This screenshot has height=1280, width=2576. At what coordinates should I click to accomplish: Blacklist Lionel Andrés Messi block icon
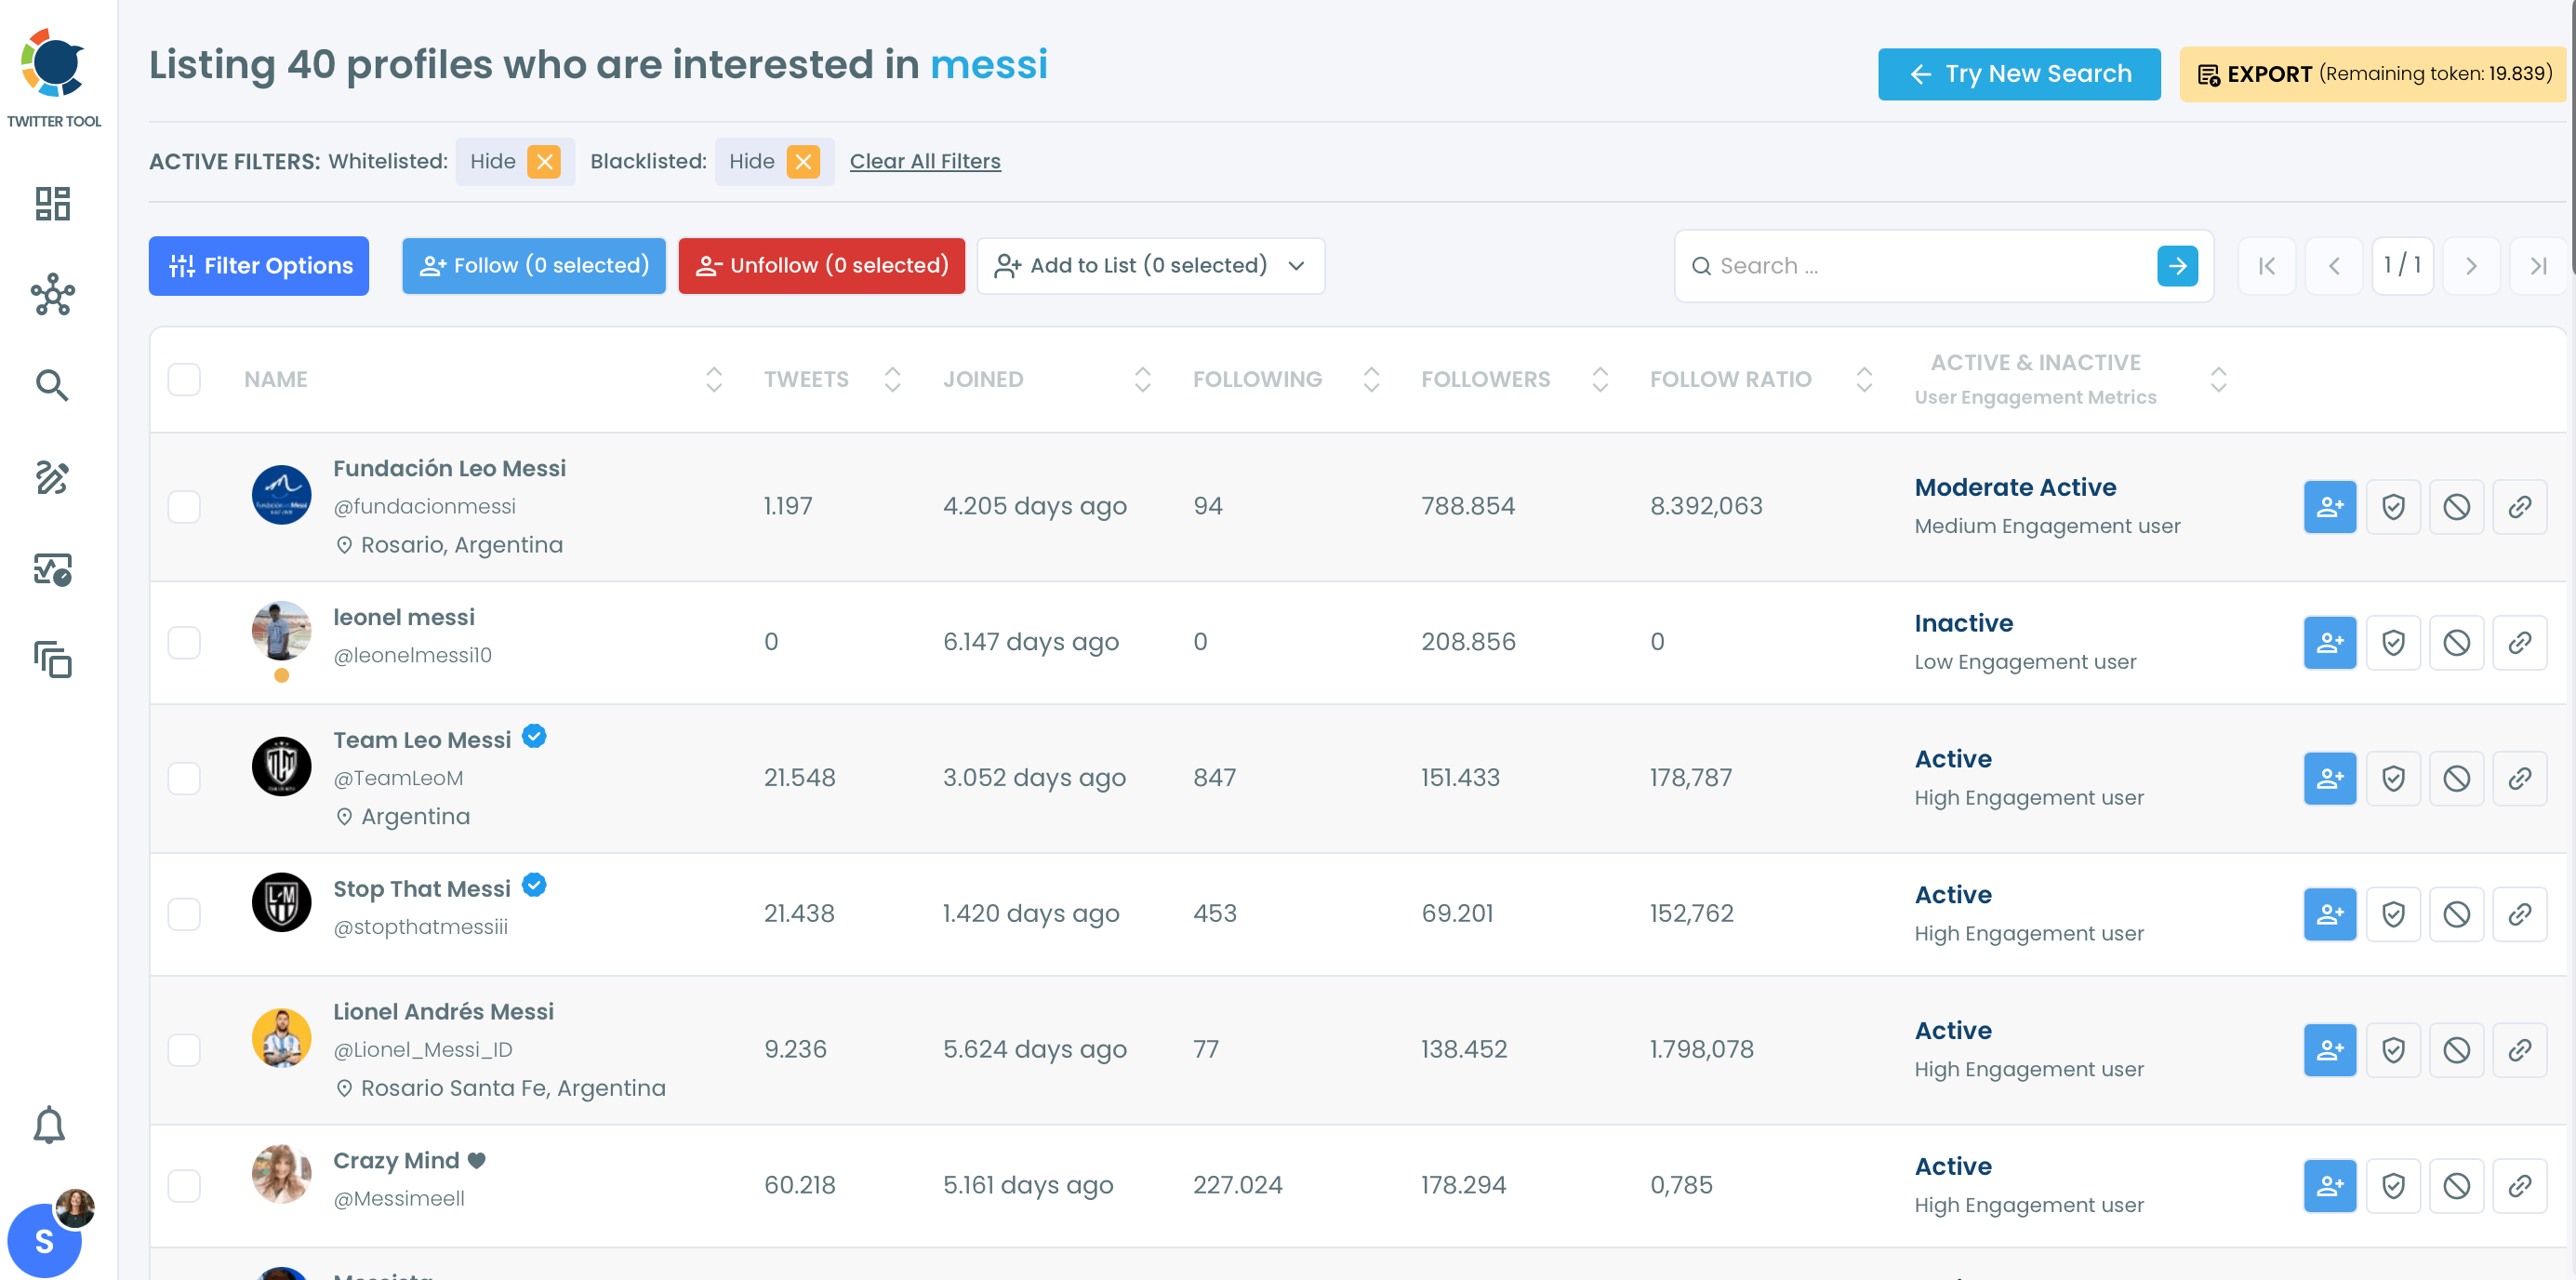pyautogui.click(x=2456, y=1050)
